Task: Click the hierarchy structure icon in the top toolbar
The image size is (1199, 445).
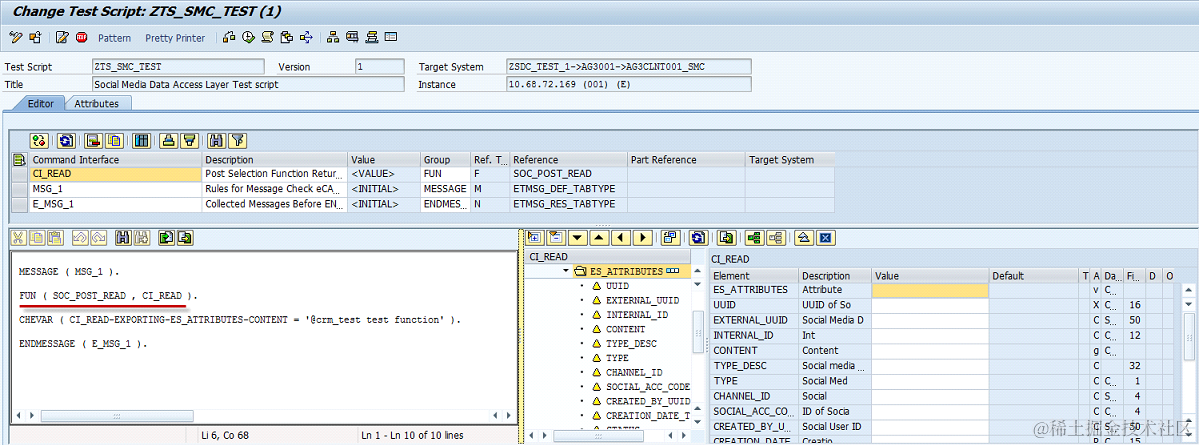Action: pos(333,37)
